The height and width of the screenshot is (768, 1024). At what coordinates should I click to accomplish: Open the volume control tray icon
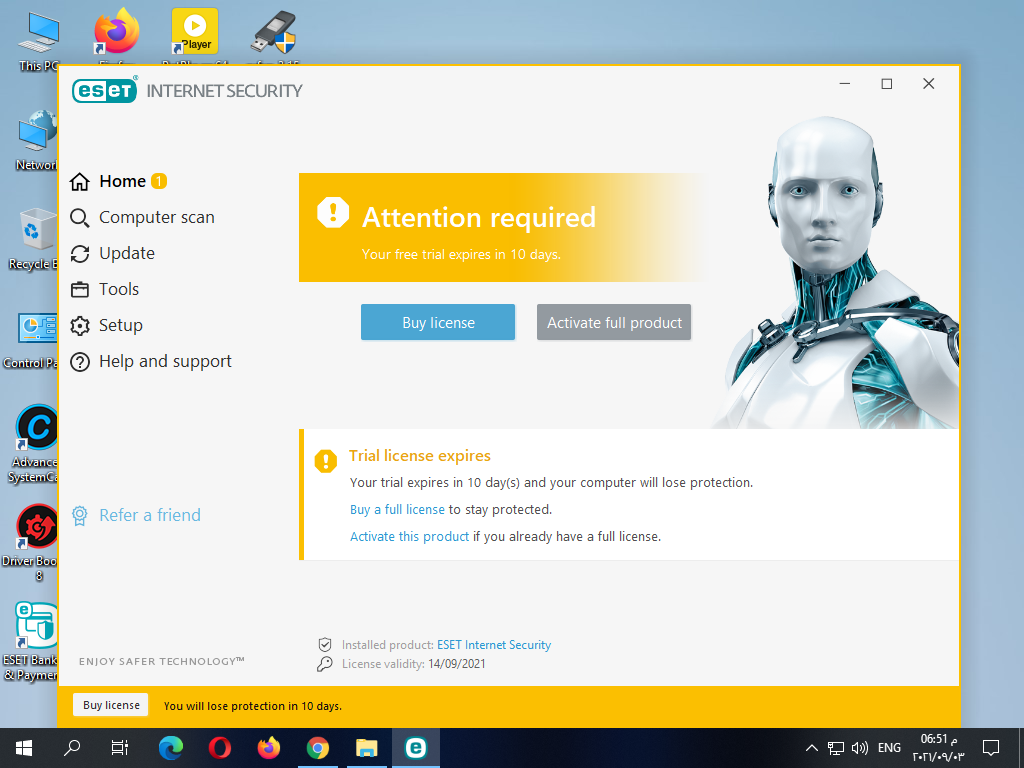pos(860,748)
